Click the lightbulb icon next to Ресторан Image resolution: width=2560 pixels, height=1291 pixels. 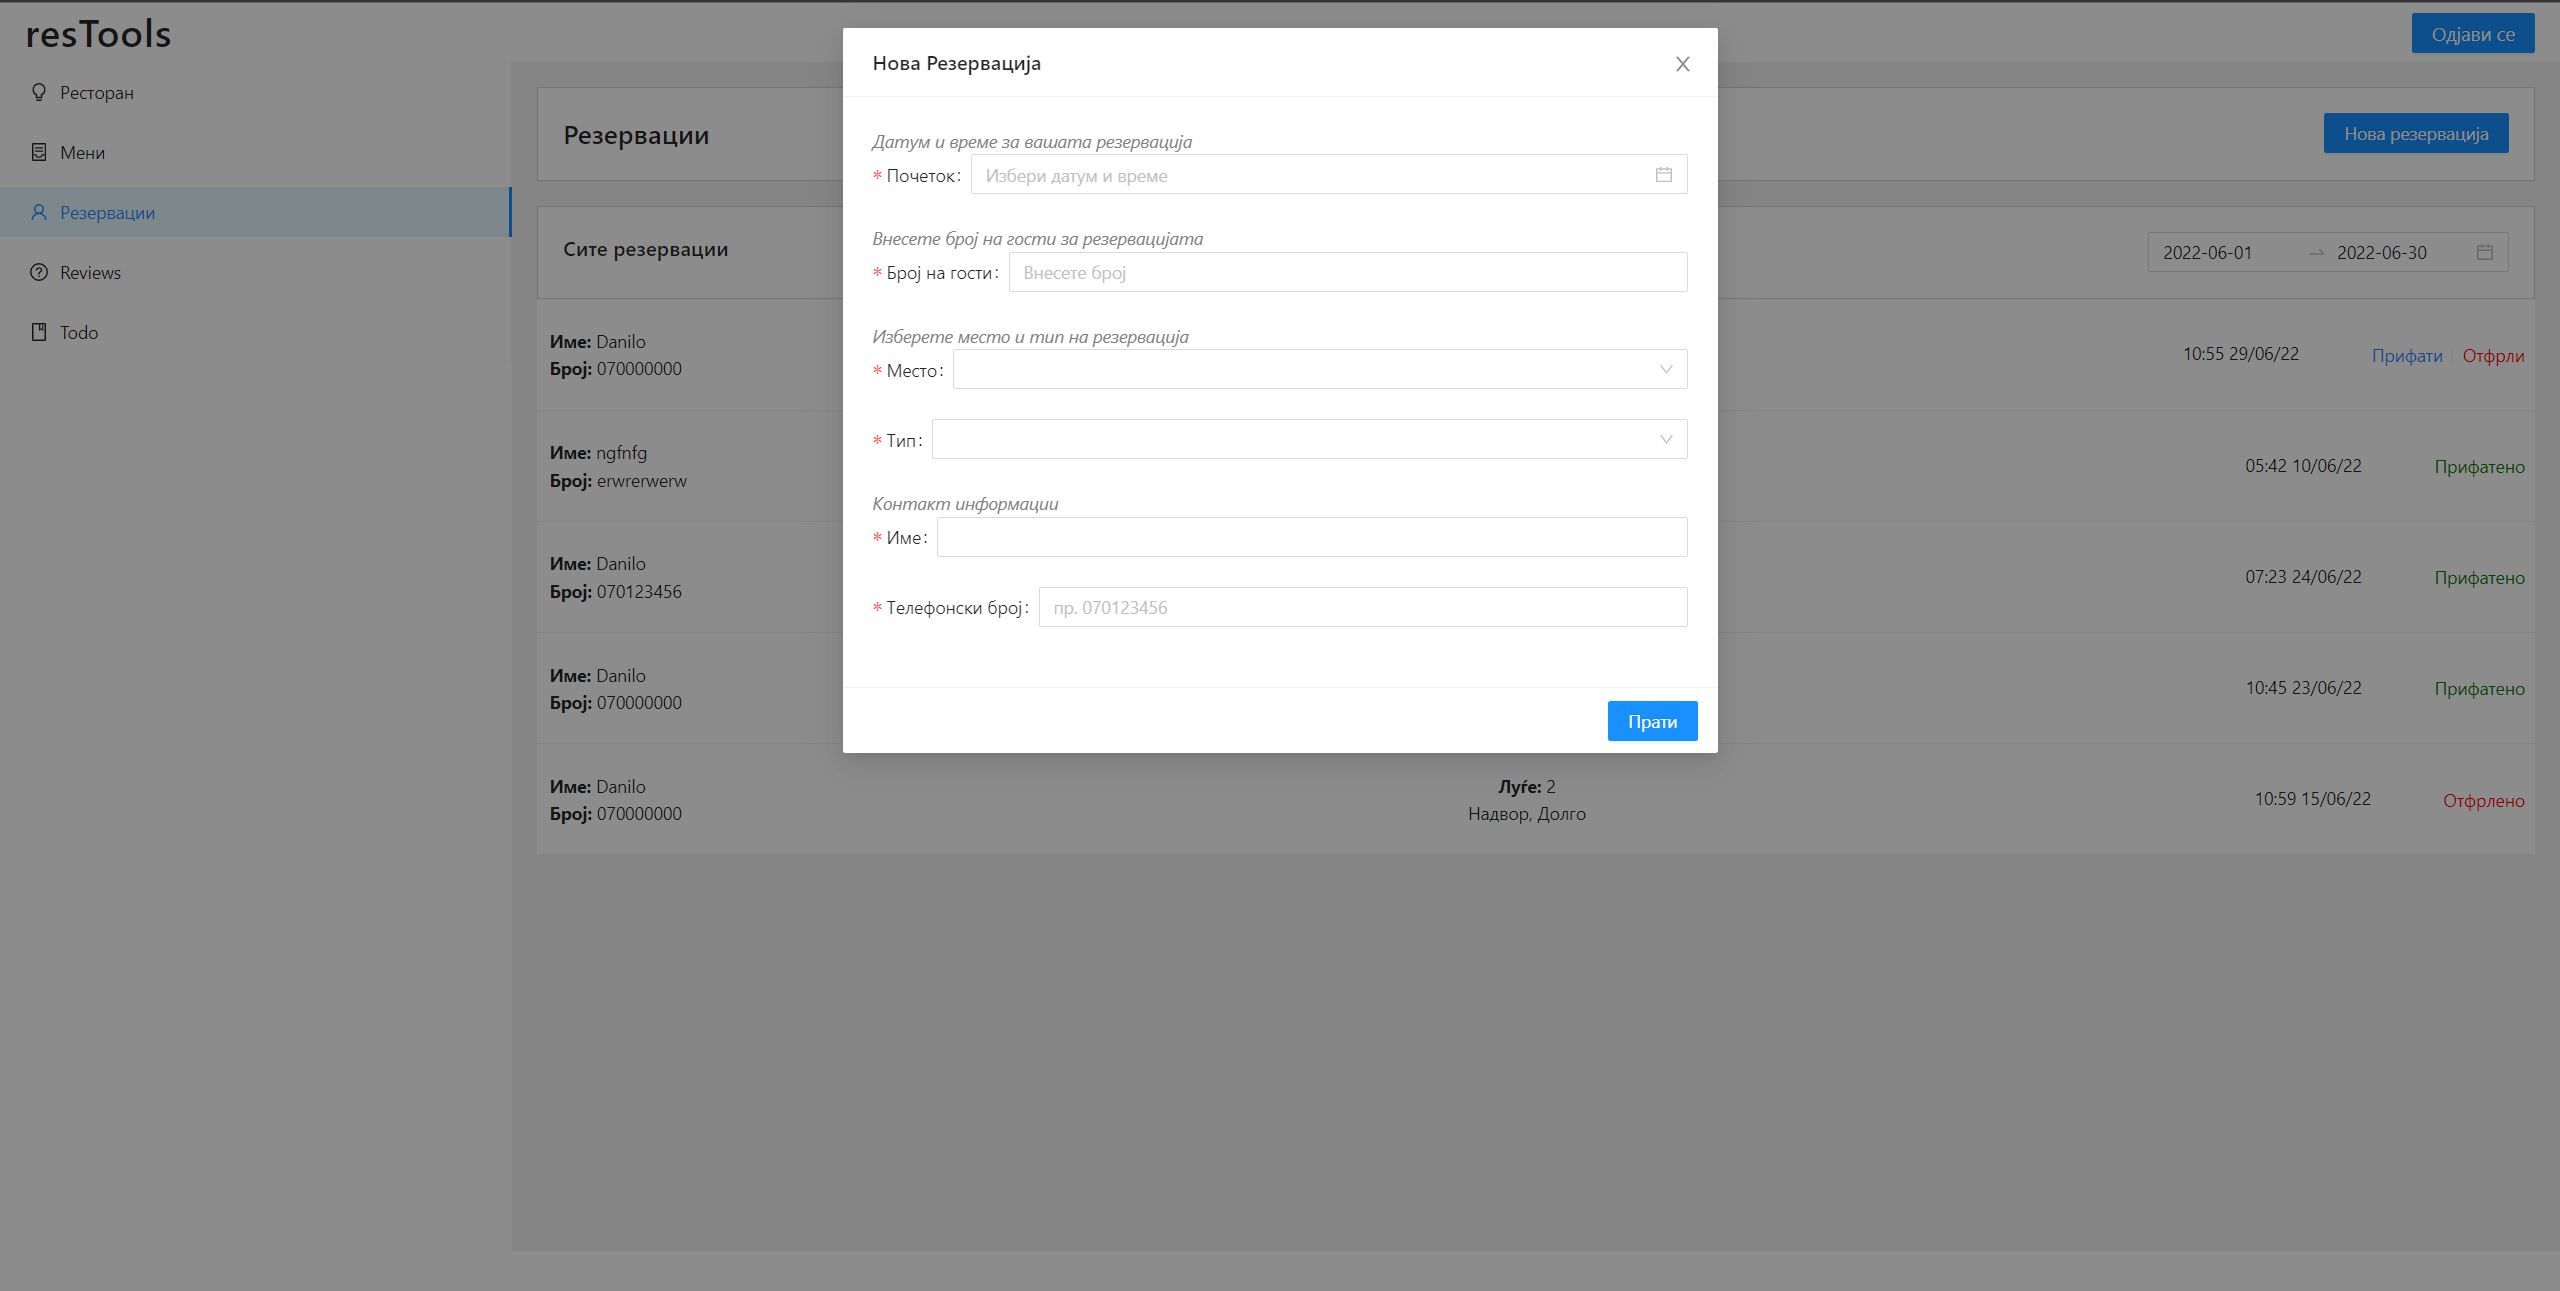39,92
